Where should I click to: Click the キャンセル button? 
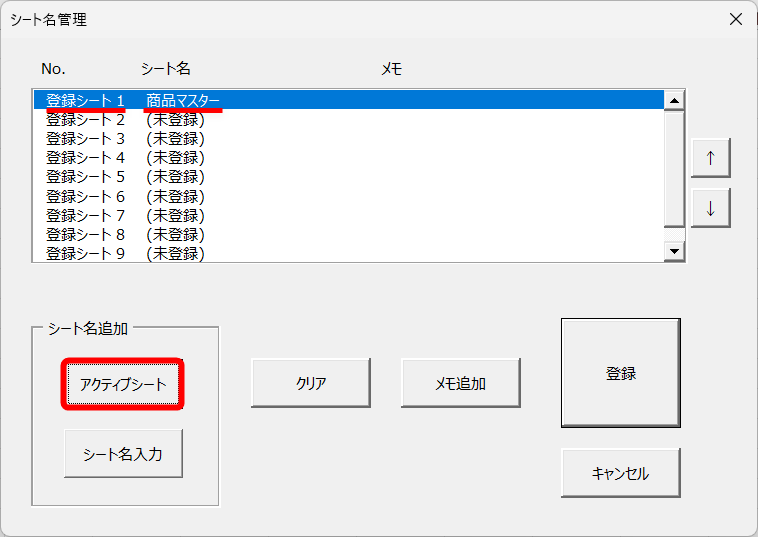(x=621, y=473)
